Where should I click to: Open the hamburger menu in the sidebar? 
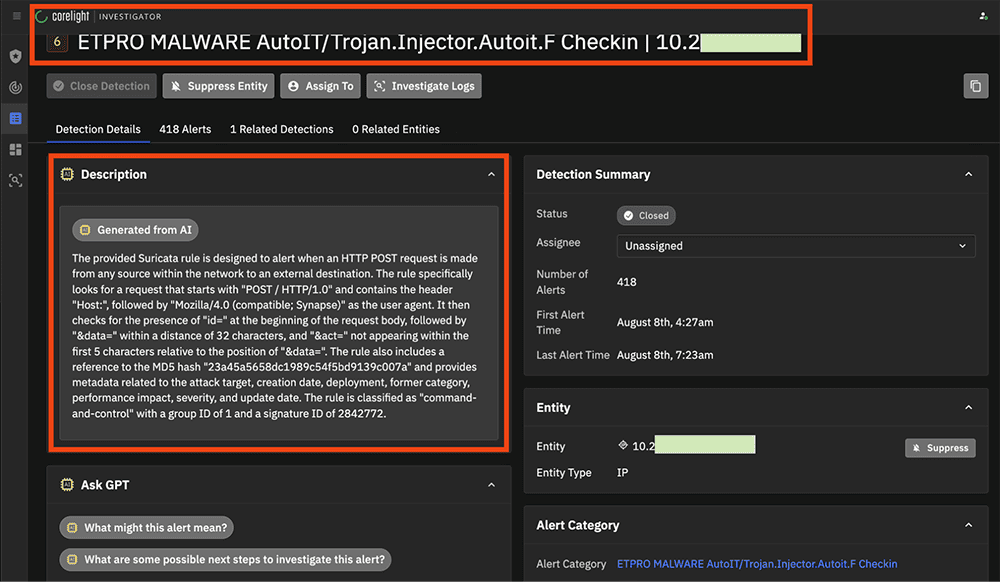pos(16,16)
